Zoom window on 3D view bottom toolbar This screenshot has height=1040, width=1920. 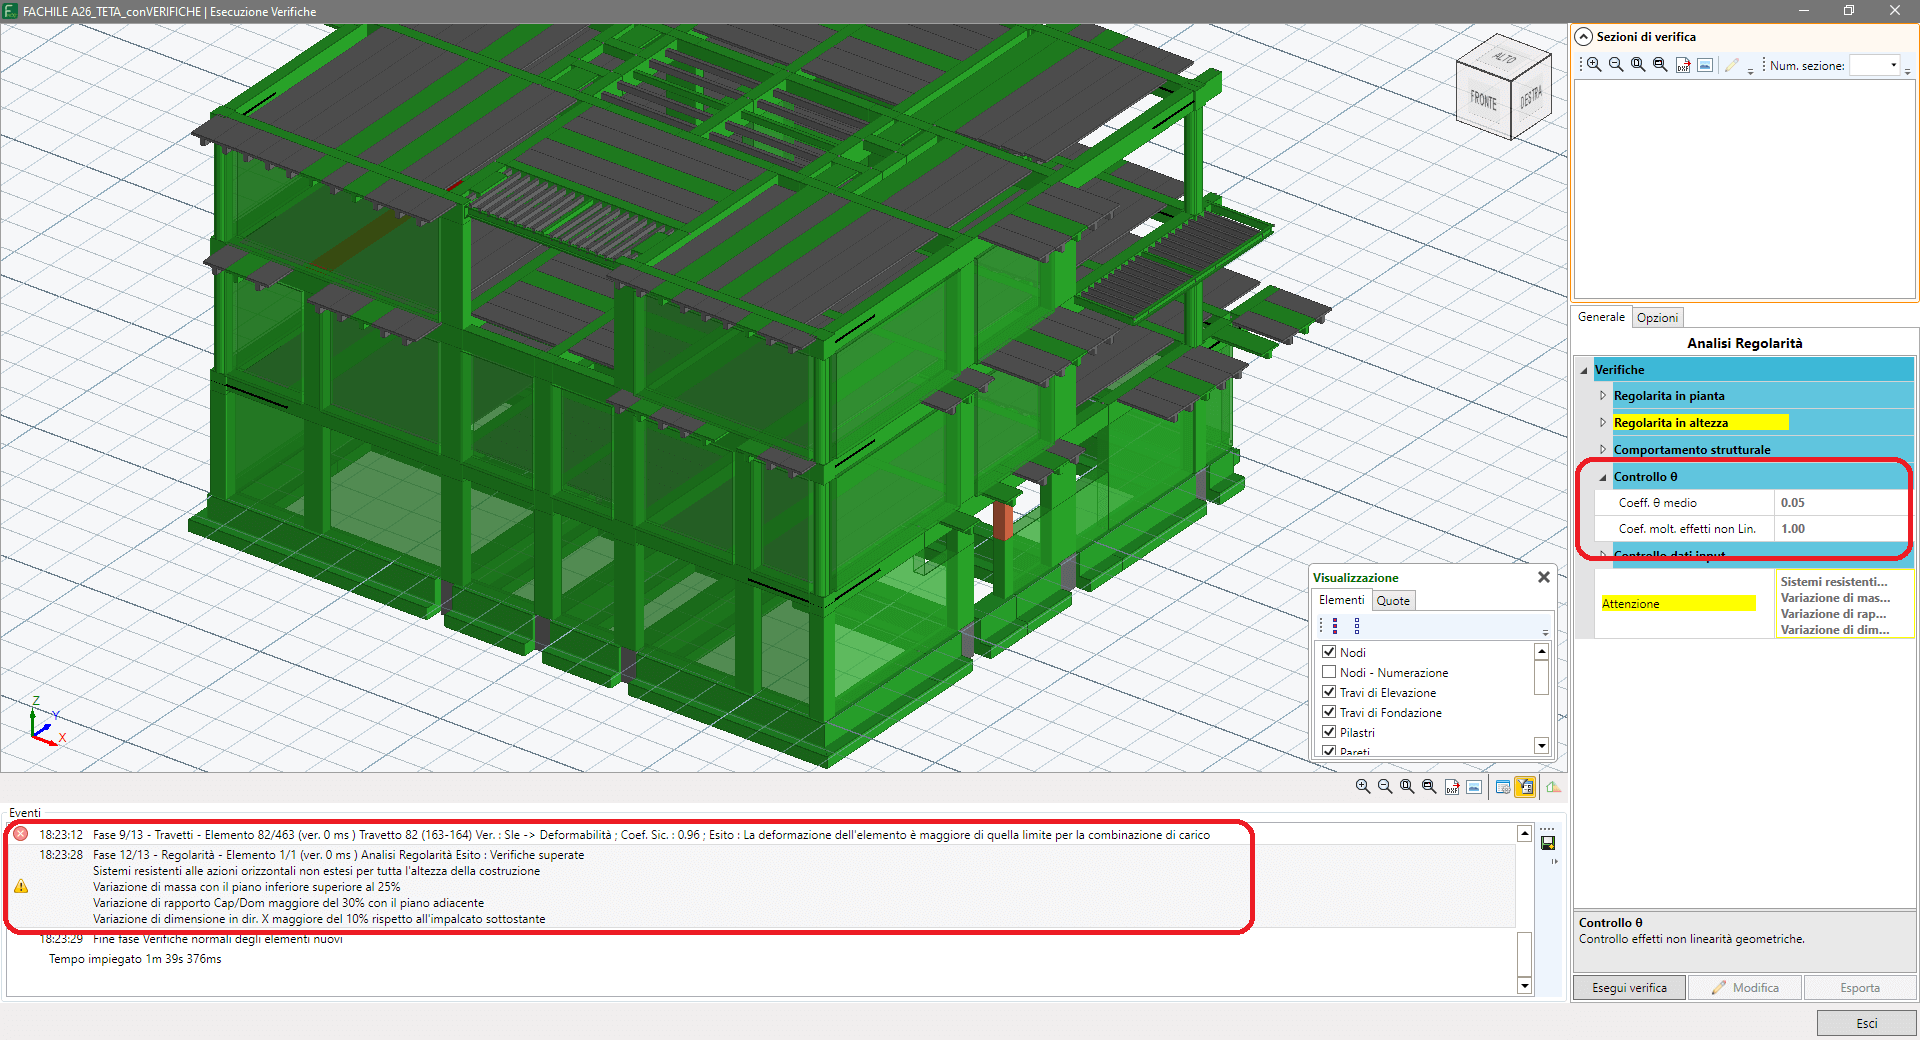[1429, 787]
